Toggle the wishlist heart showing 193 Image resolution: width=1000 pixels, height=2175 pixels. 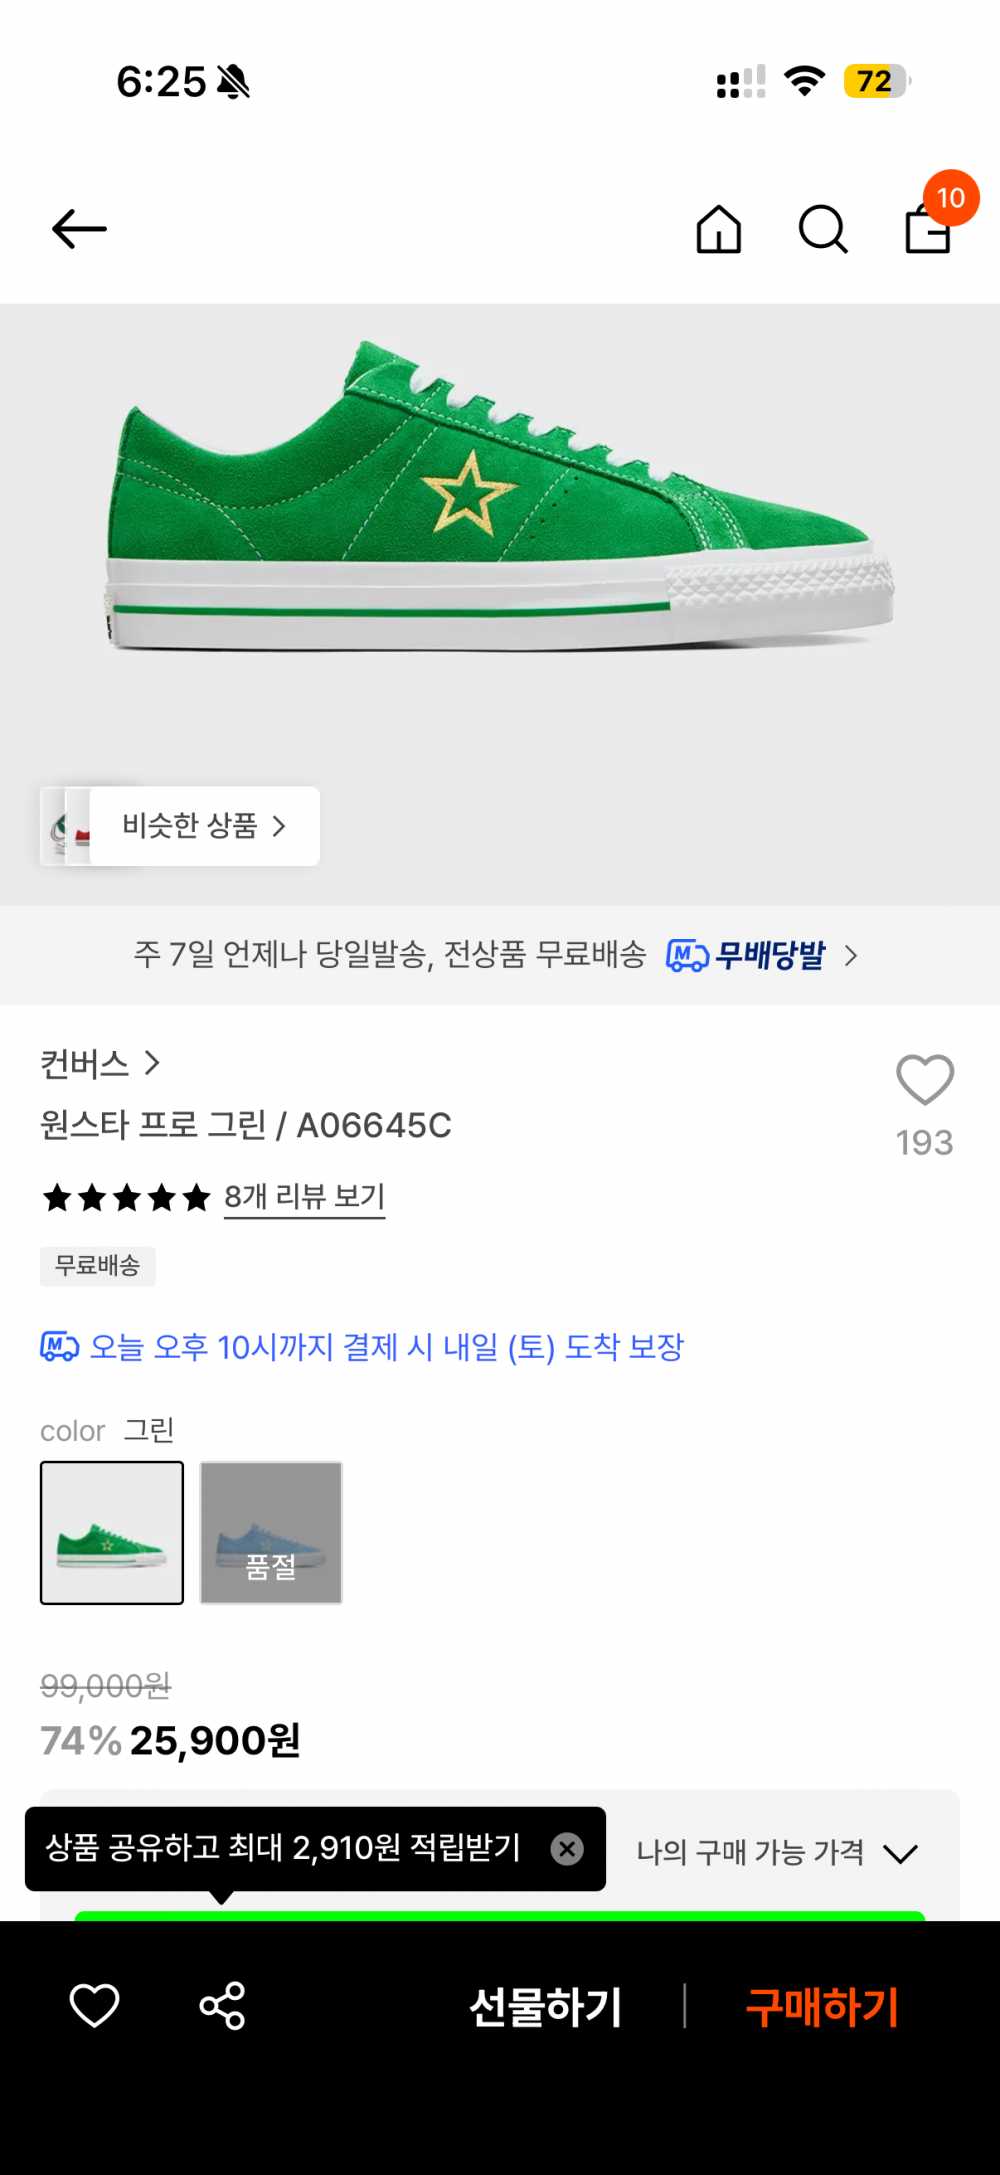click(x=925, y=1080)
